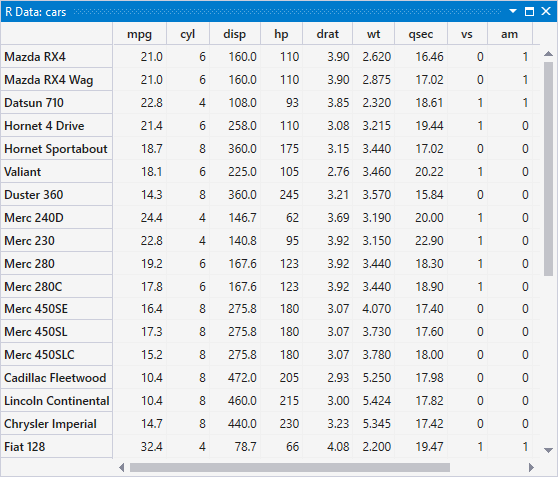Select the Fiat 128 row header
The height and width of the screenshot is (477, 558).
click(x=57, y=446)
